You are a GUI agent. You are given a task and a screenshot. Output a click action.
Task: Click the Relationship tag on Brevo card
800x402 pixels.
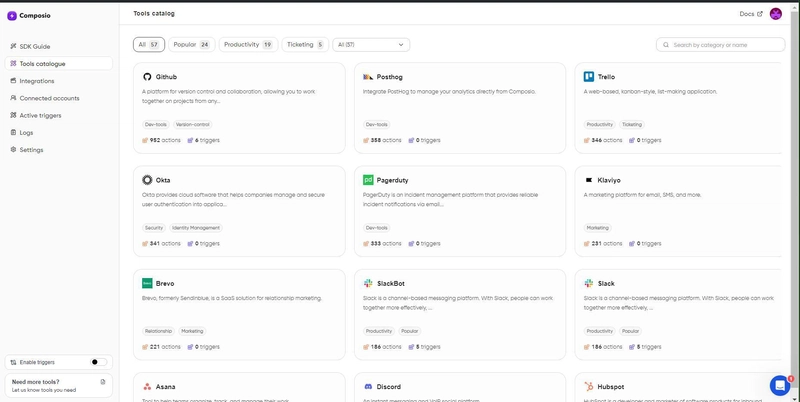[x=158, y=331]
